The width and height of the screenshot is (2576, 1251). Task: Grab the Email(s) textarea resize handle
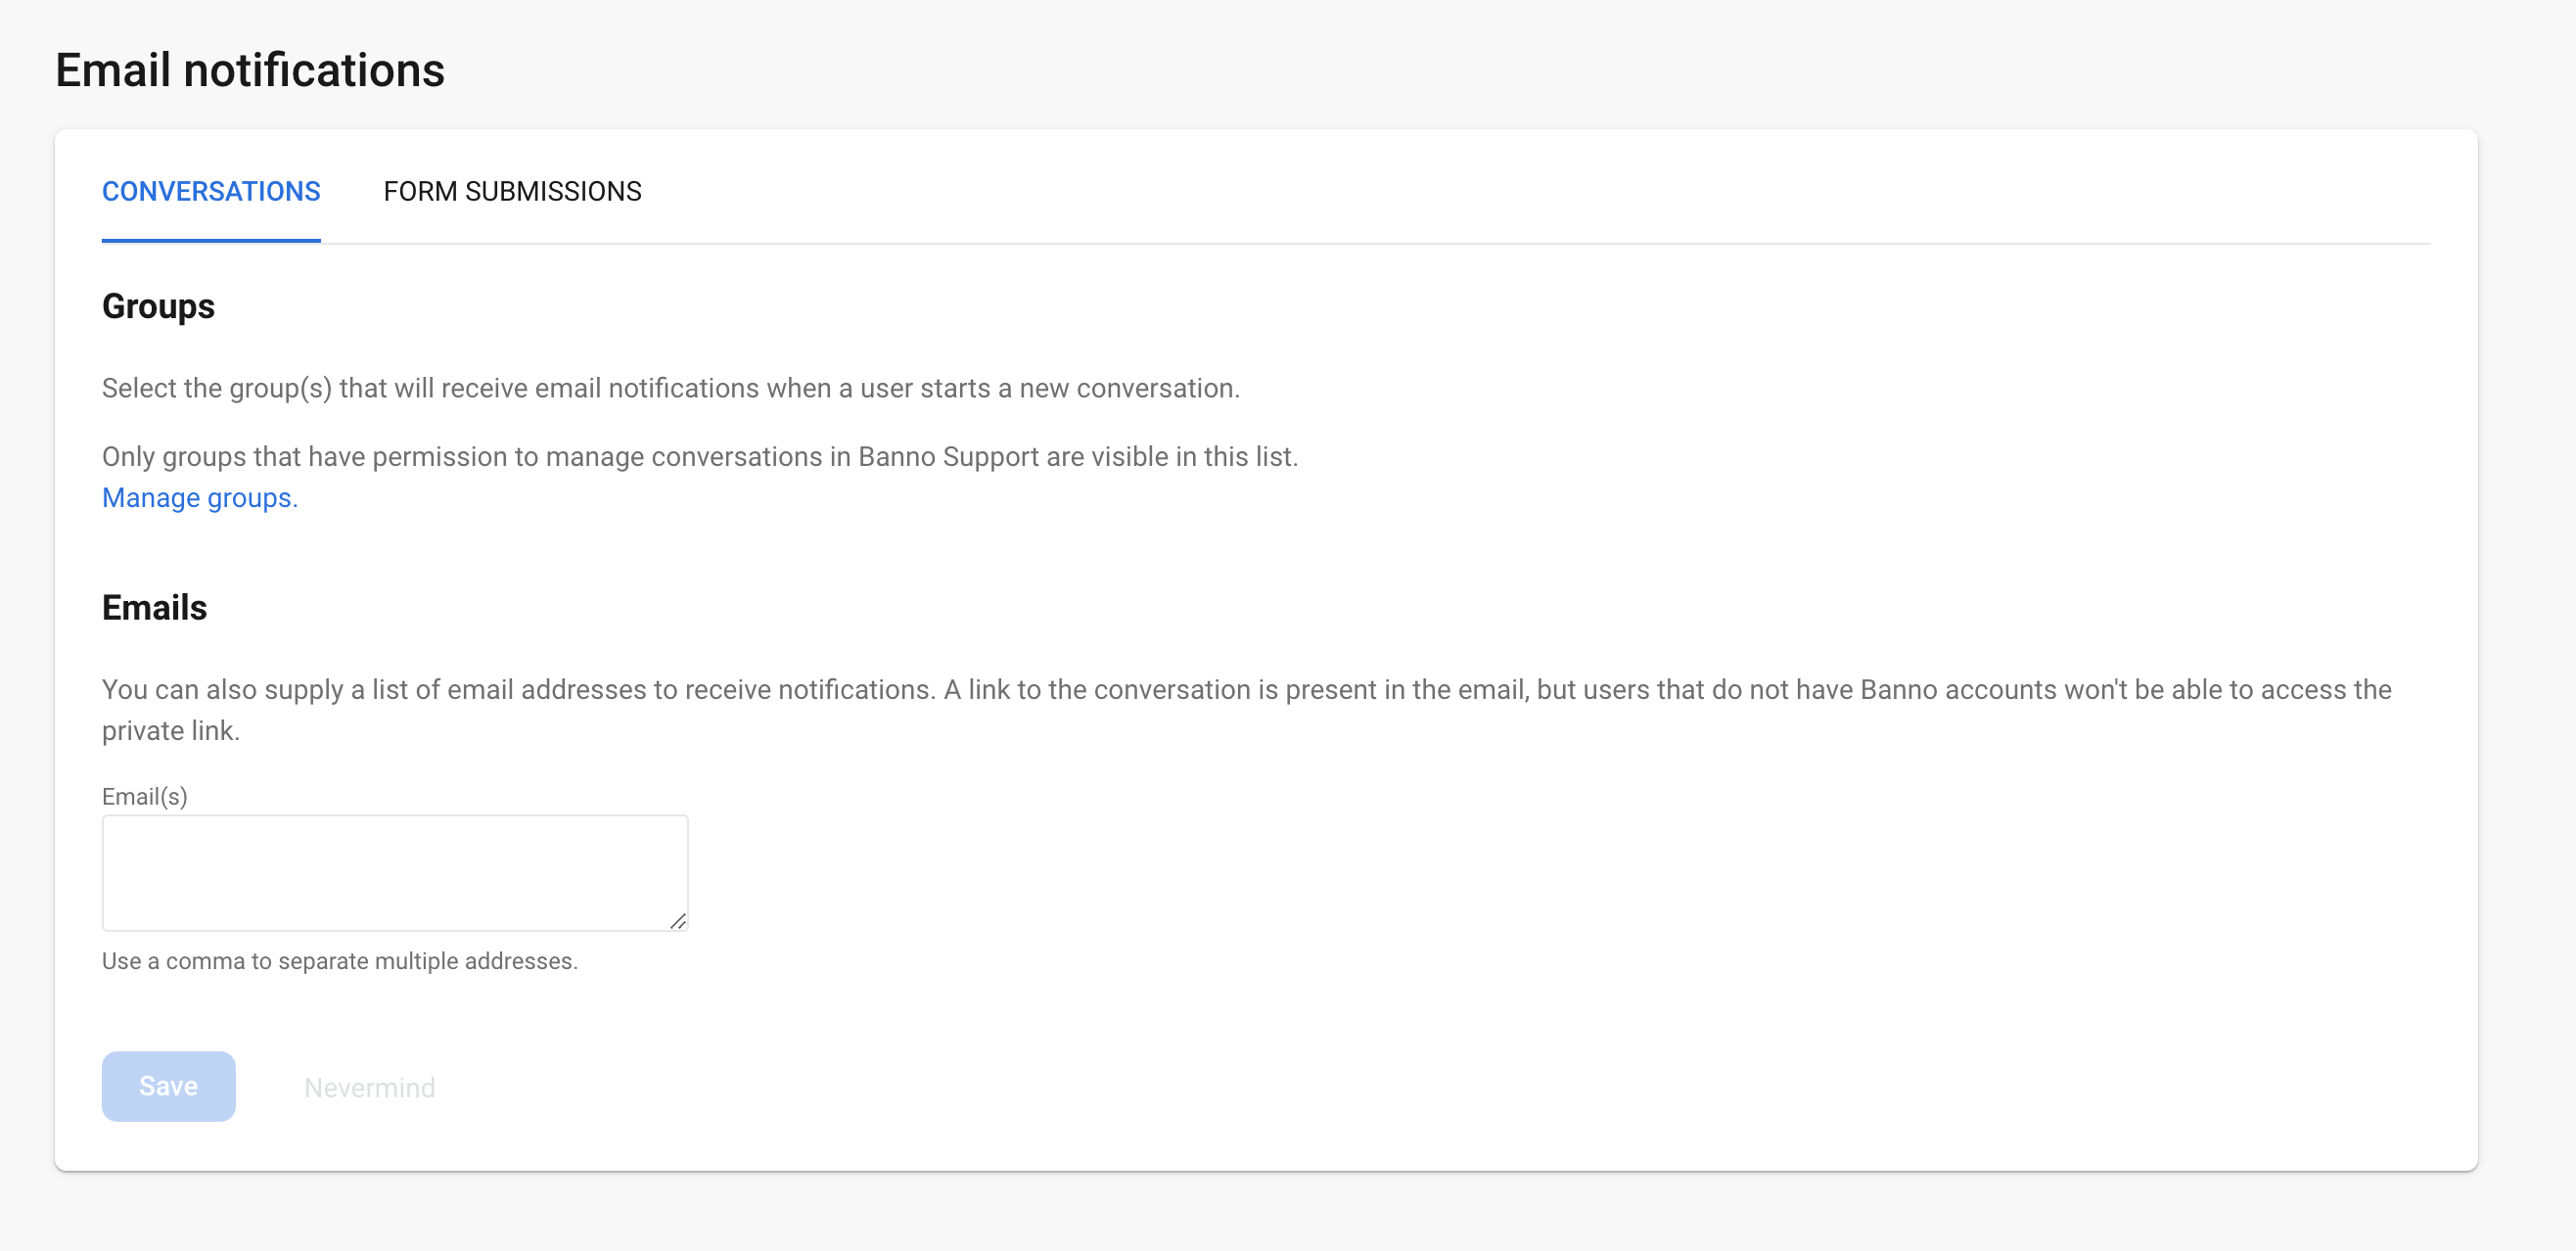coord(678,921)
